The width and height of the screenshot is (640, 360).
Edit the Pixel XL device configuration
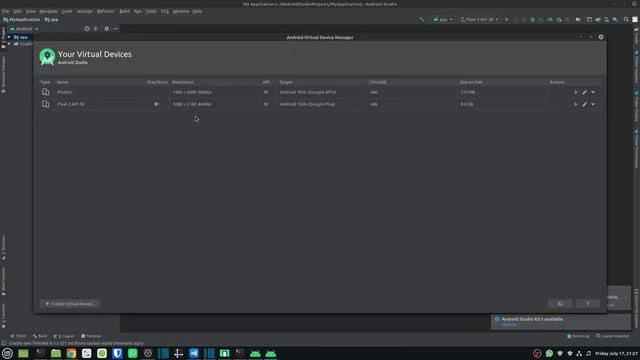[584, 92]
